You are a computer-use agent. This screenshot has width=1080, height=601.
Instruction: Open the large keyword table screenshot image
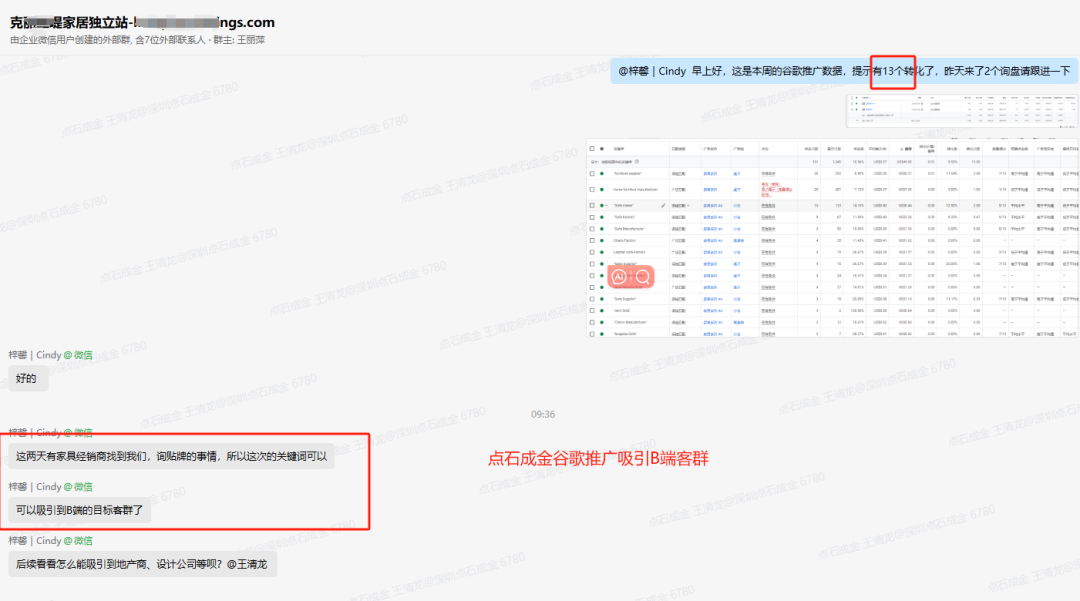point(833,238)
